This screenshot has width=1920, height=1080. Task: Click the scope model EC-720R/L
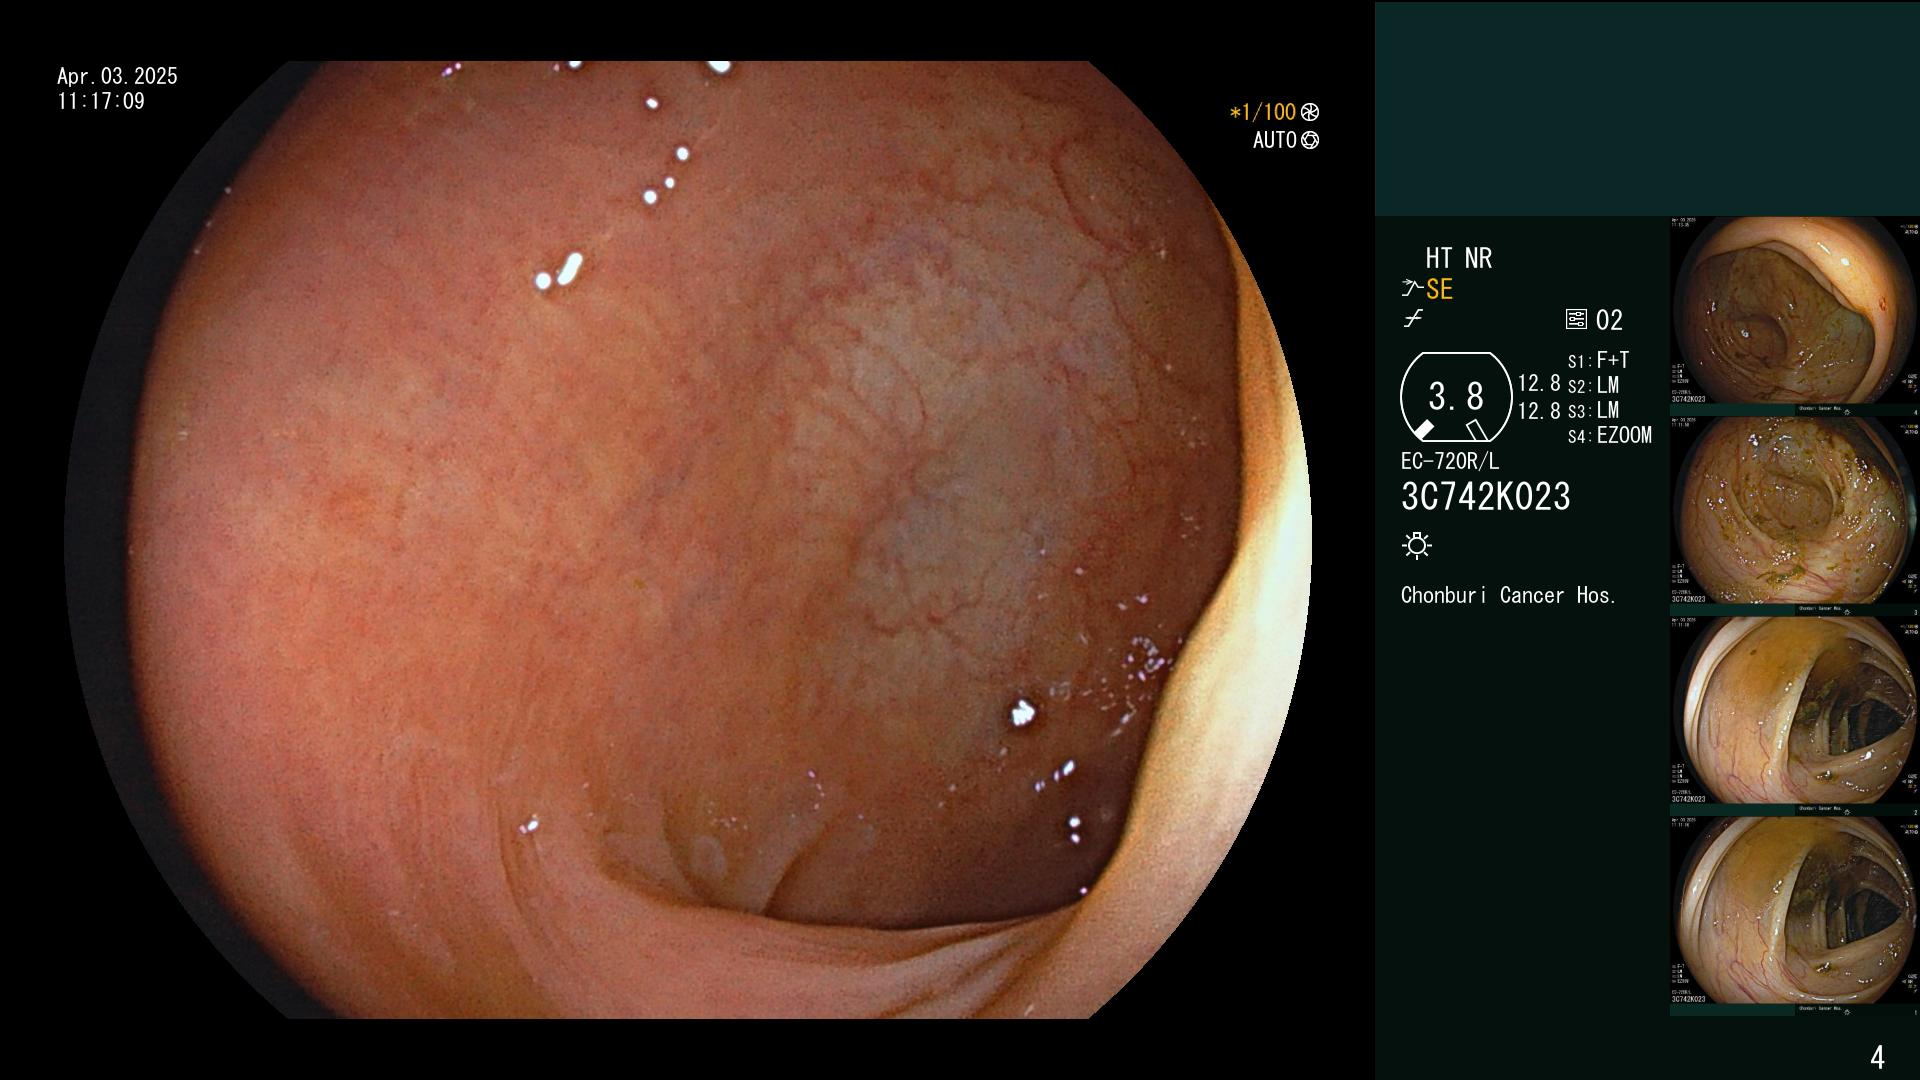tap(1450, 461)
